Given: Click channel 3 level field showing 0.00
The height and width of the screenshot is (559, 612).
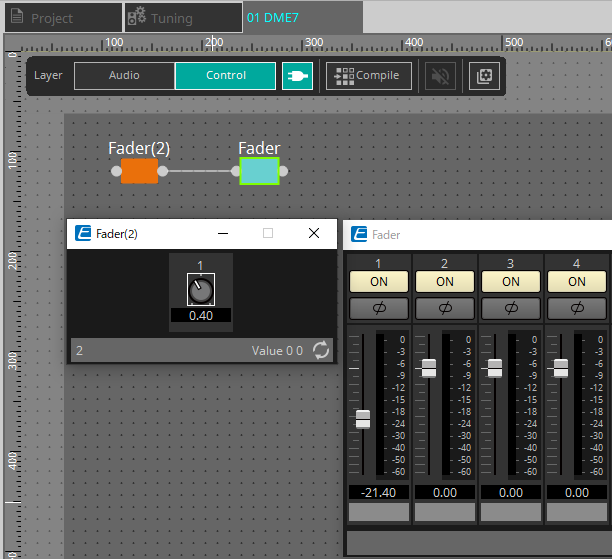Looking at the screenshot, I should pyautogui.click(x=511, y=492).
